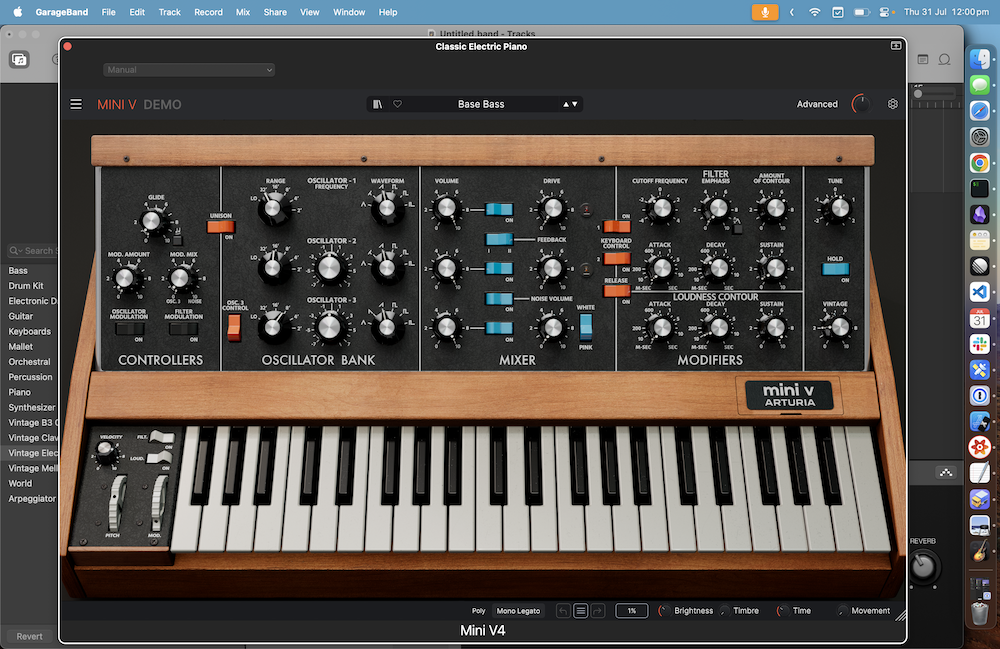Open the Share menu in menu bar
This screenshot has height=649, width=1000.
pyautogui.click(x=275, y=12)
